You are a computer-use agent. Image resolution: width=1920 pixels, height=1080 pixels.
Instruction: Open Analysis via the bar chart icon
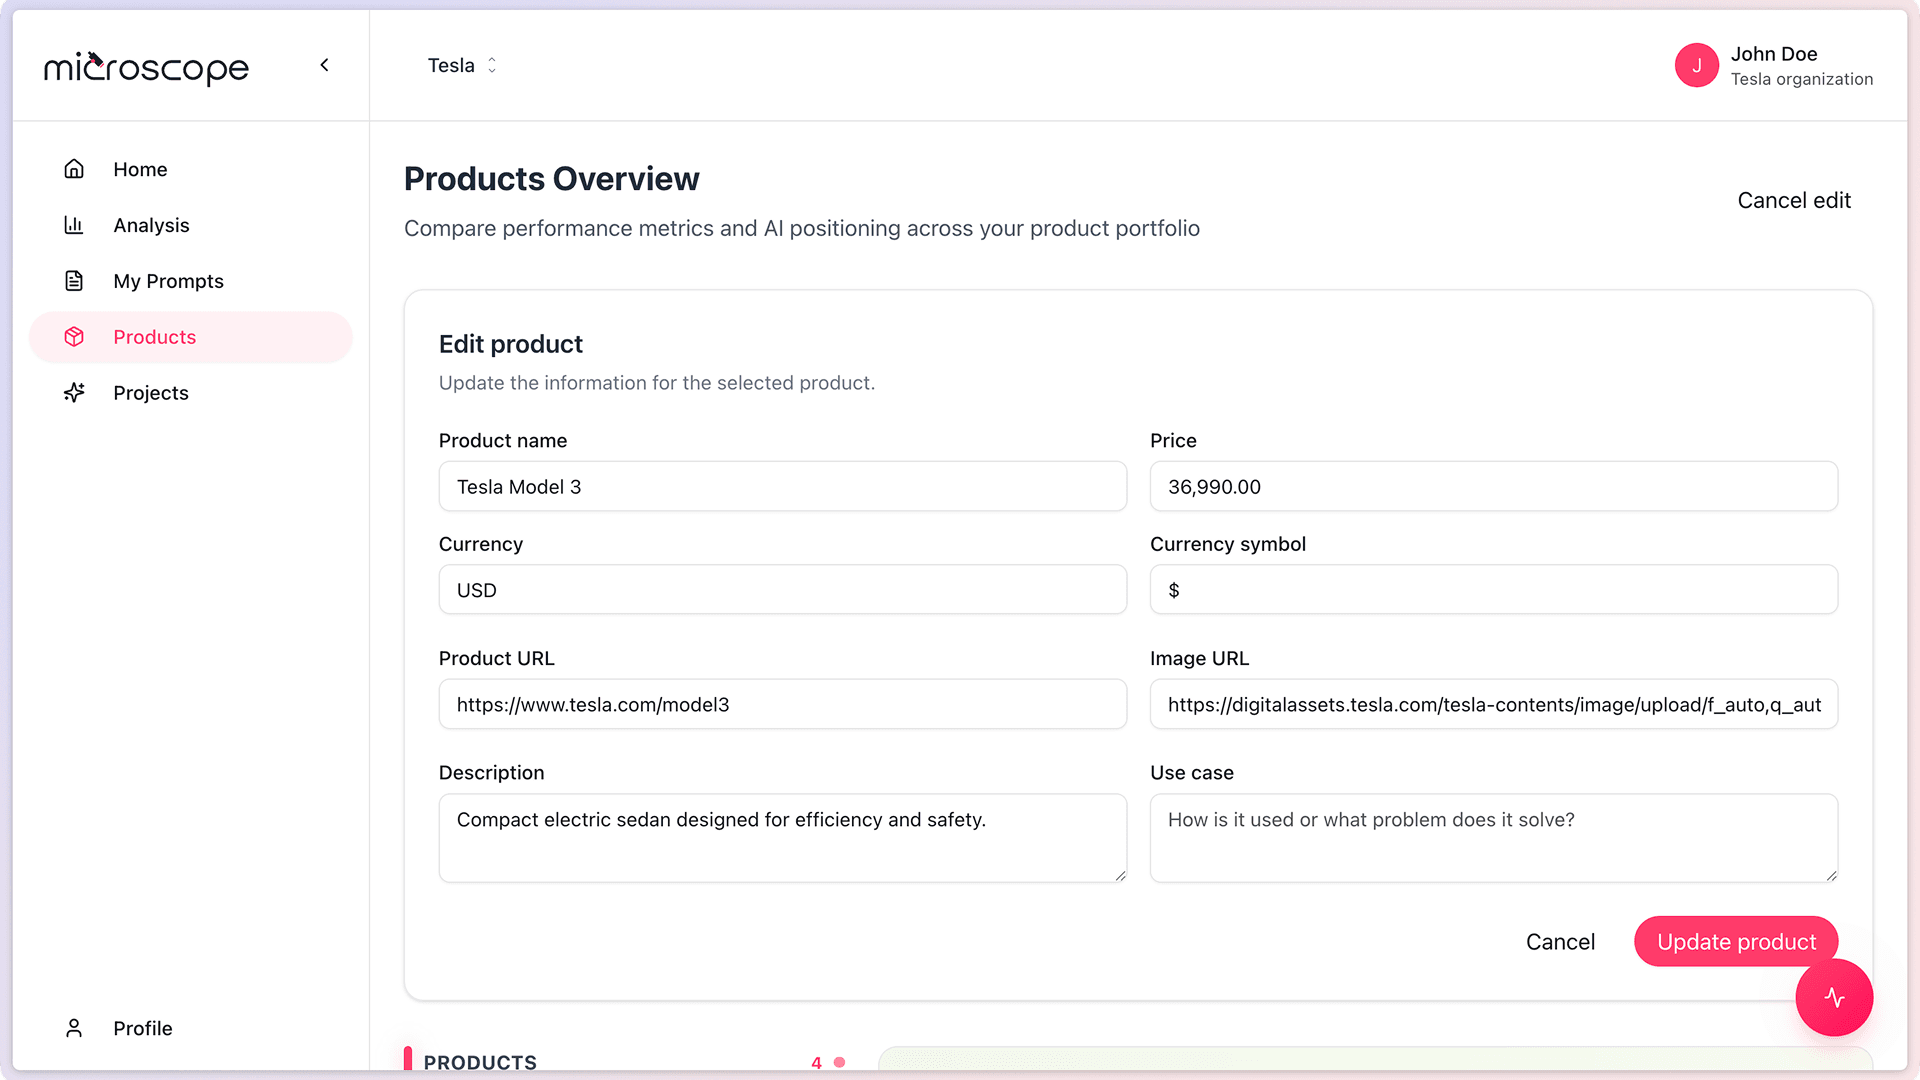pos(74,225)
